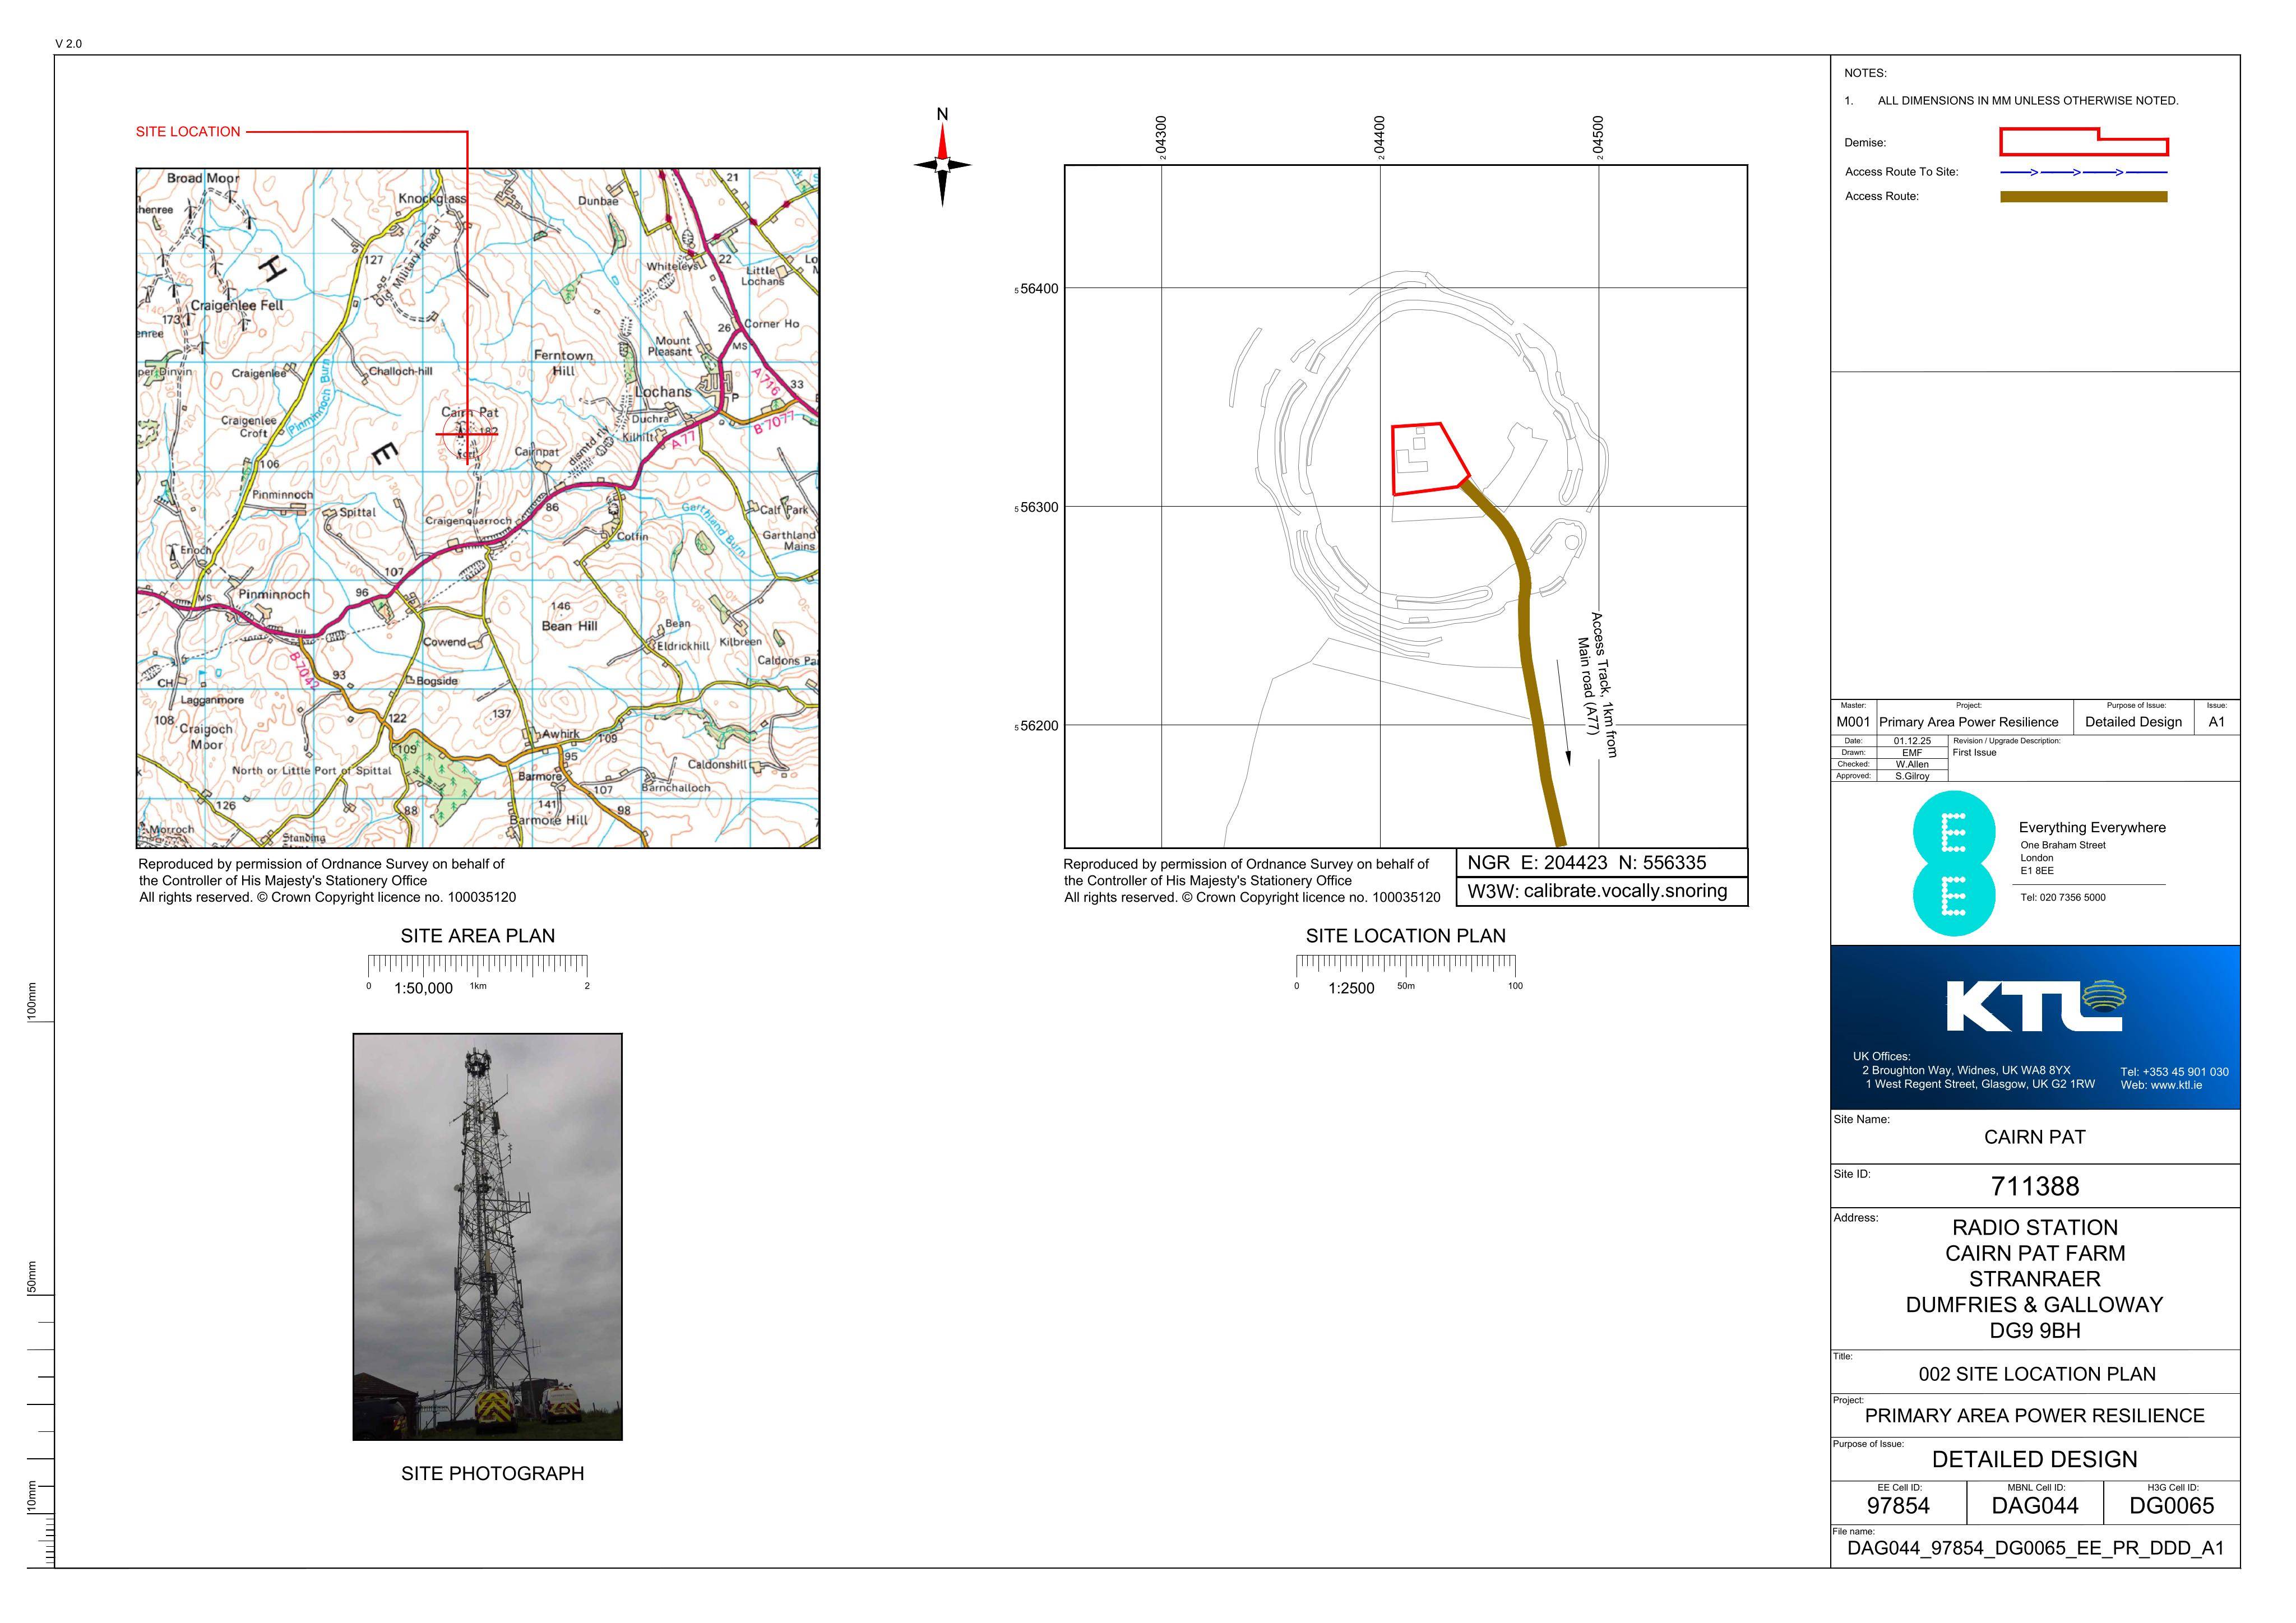Viewport: 2296px width, 1623px height.
Task: Click PRIMARY AREA POWER RESILIENCE project text
Action: (2034, 1416)
